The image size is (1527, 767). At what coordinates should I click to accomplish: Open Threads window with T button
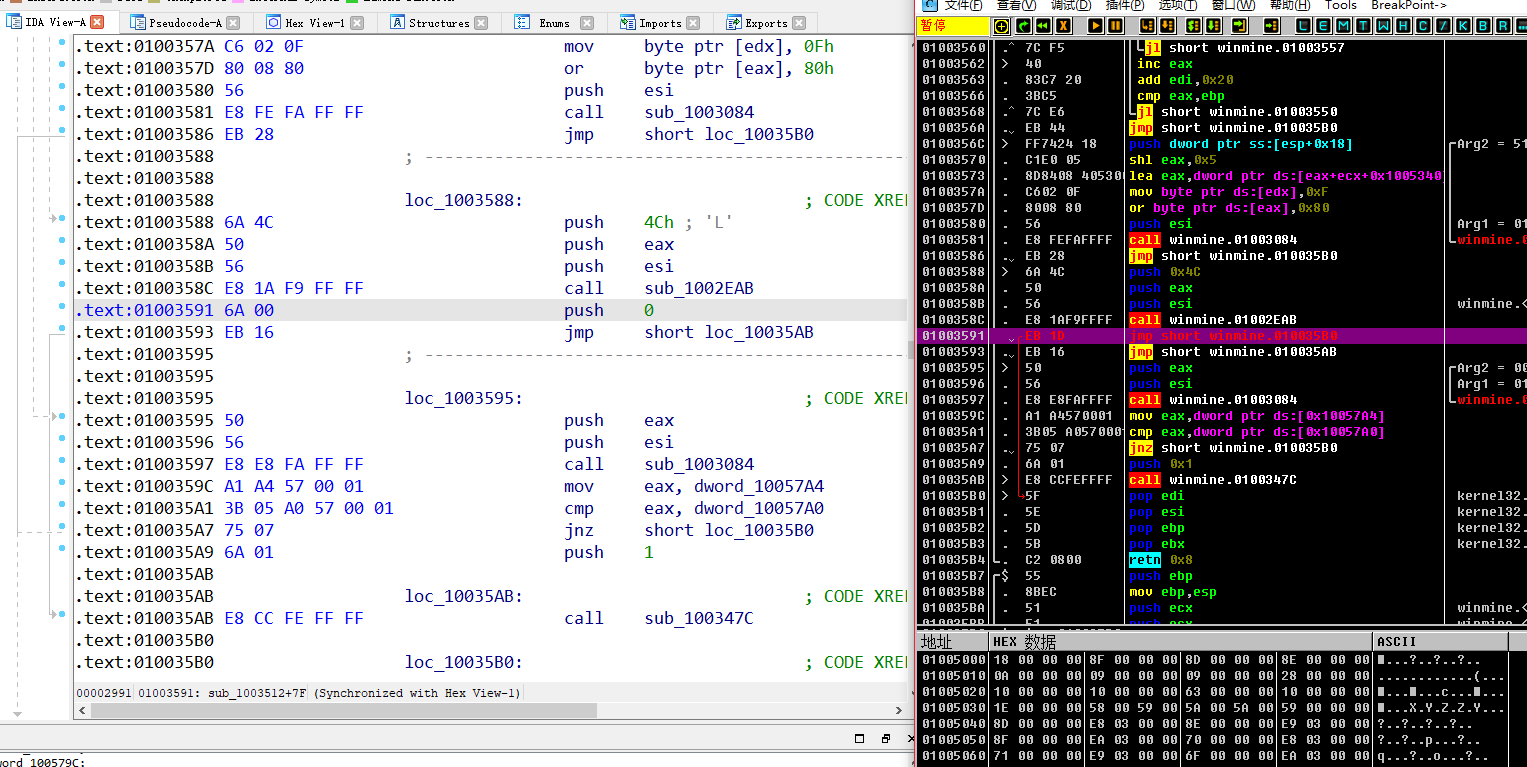click(x=1364, y=26)
